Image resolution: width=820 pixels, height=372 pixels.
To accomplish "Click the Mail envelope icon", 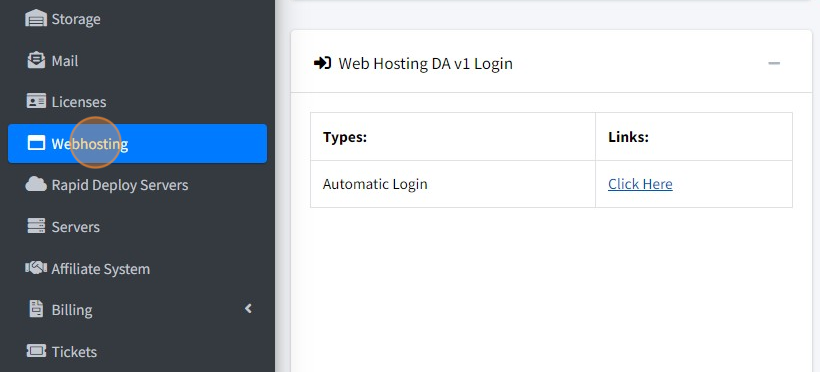I will coord(36,61).
